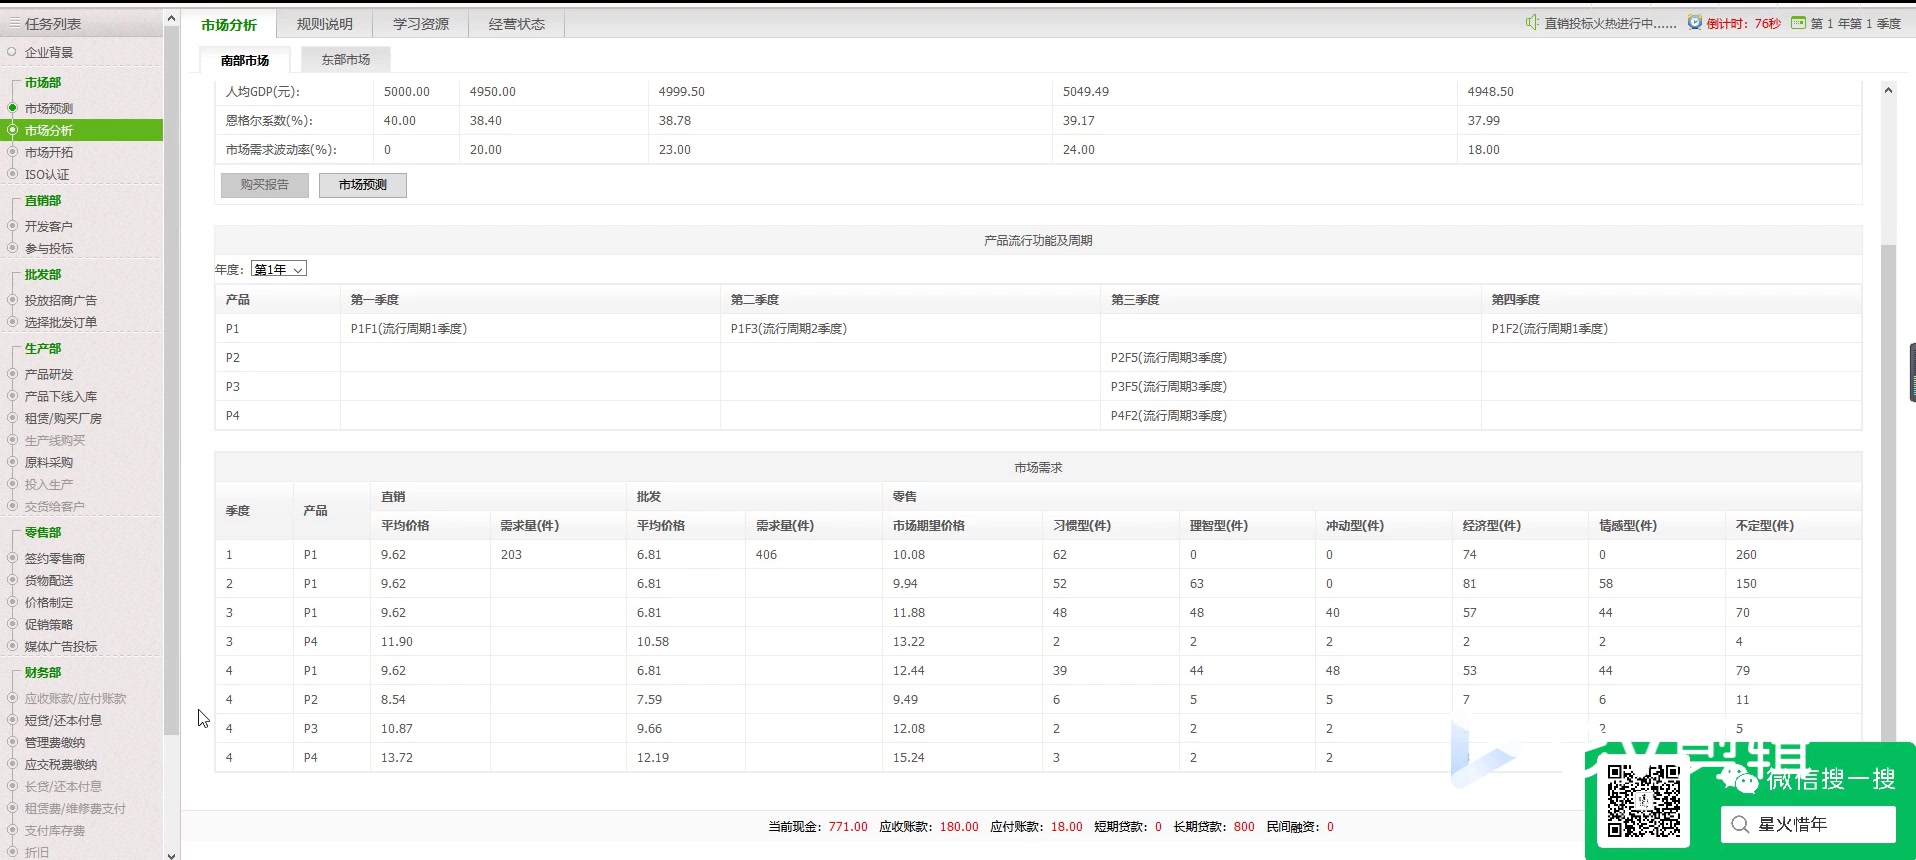The width and height of the screenshot is (1916, 860).
Task: Open the 经营状态 tab
Action: coord(517,24)
